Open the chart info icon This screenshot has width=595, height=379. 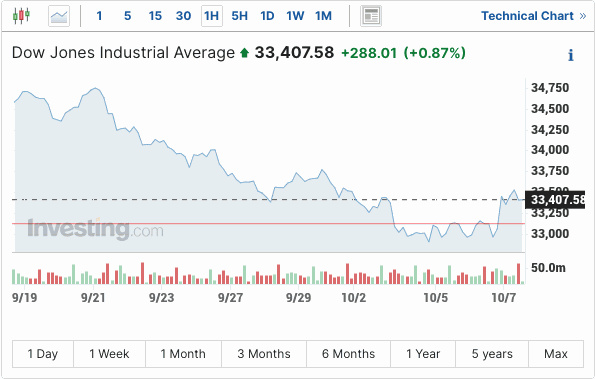point(571,55)
